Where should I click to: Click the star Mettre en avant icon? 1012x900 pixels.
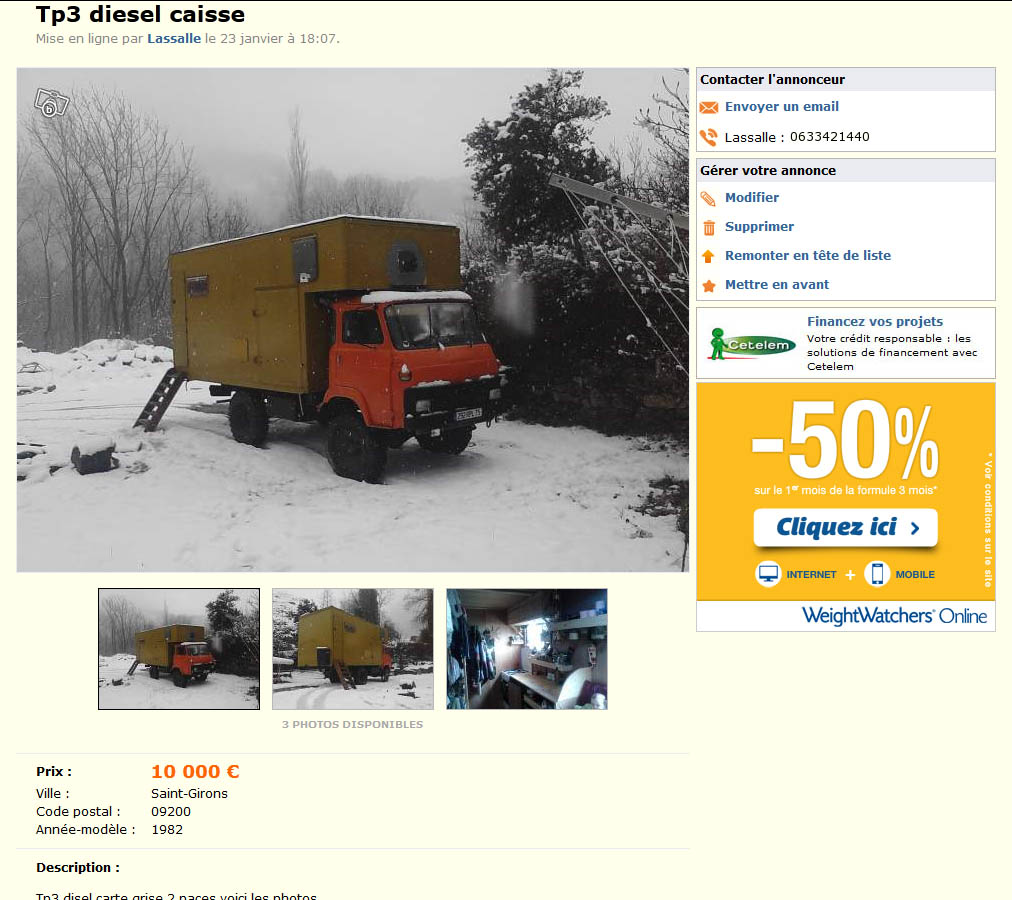click(709, 285)
